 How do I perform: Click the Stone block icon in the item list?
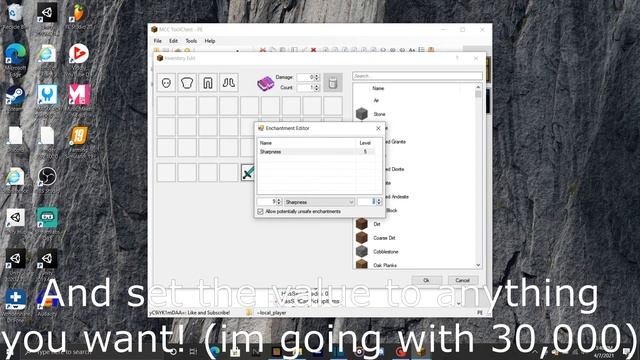[x=362, y=114]
